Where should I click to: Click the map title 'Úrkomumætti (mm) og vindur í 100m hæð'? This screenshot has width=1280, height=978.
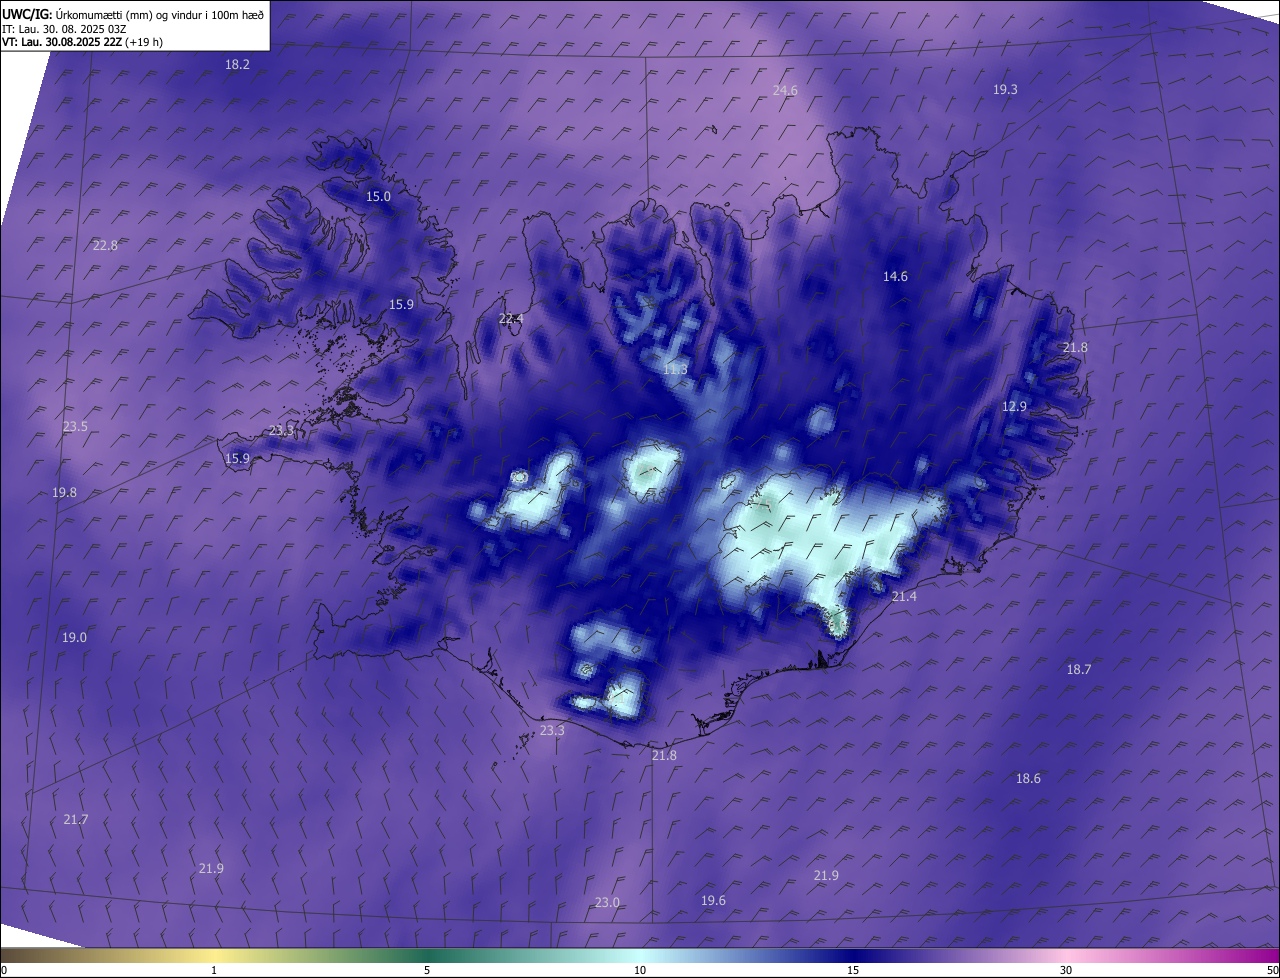[x=160, y=15]
